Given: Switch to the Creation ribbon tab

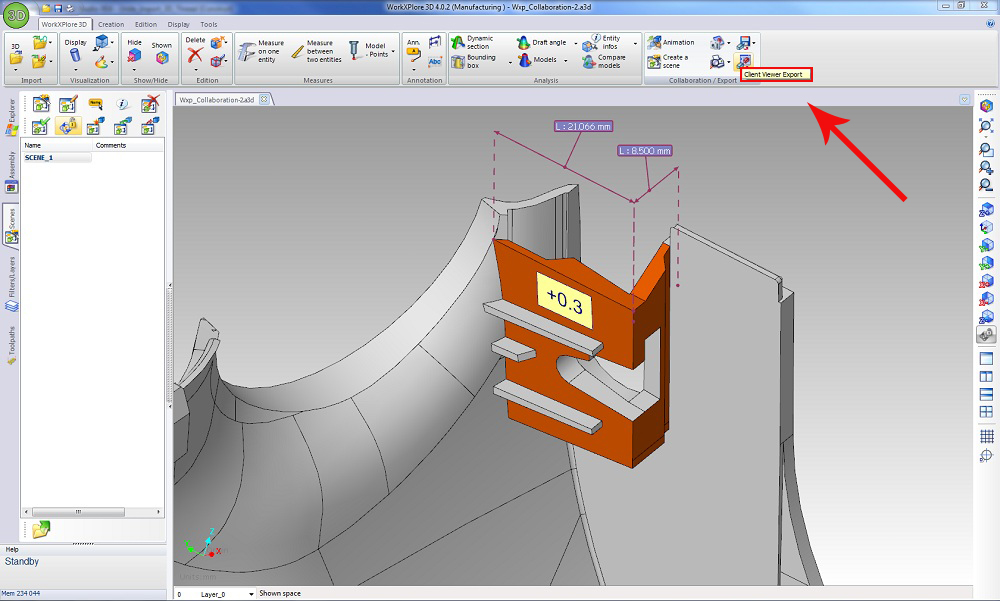Looking at the screenshot, I should point(111,24).
